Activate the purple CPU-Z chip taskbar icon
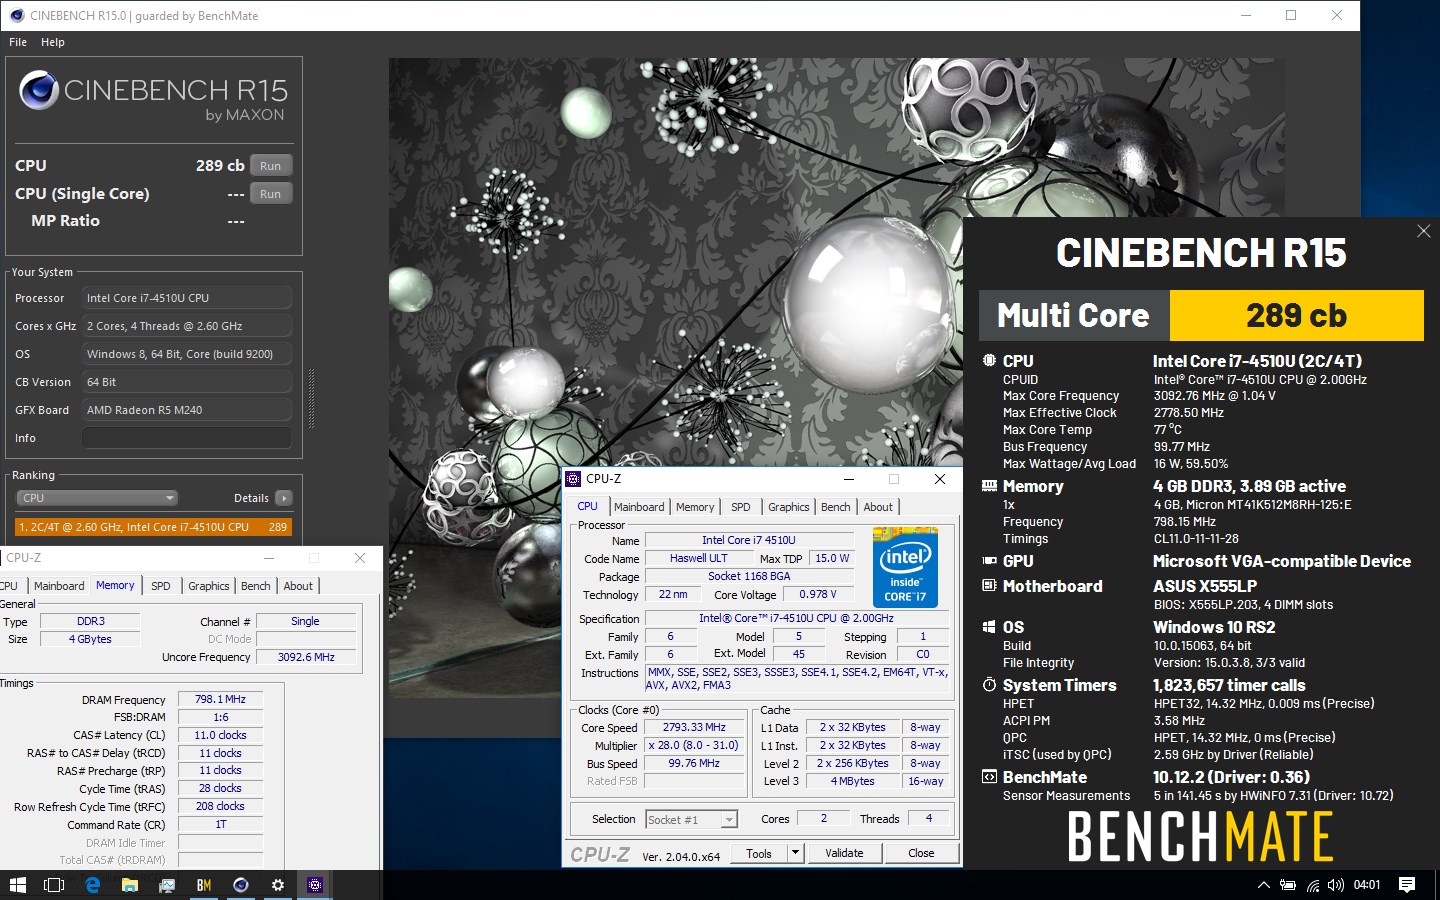Viewport: 1440px width, 900px height. (x=315, y=885)
